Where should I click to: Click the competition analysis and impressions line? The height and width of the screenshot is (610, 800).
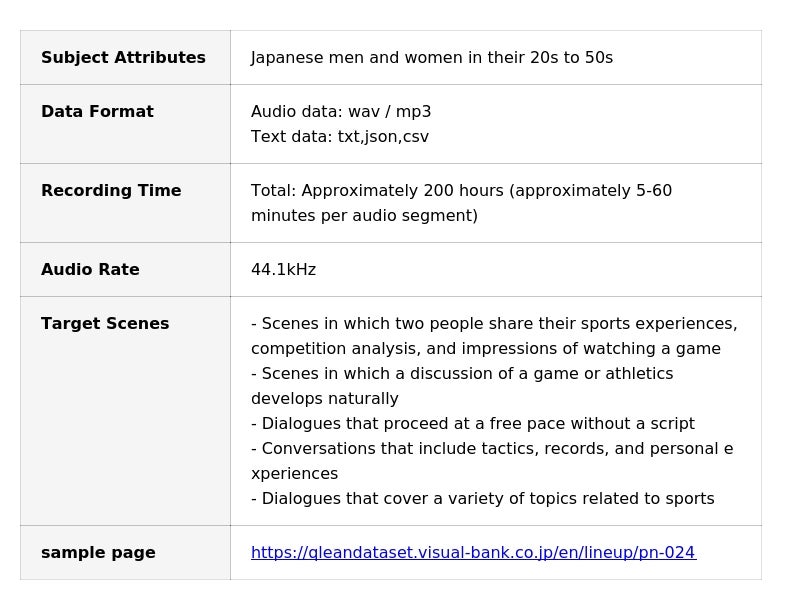(x=485, y=349)
